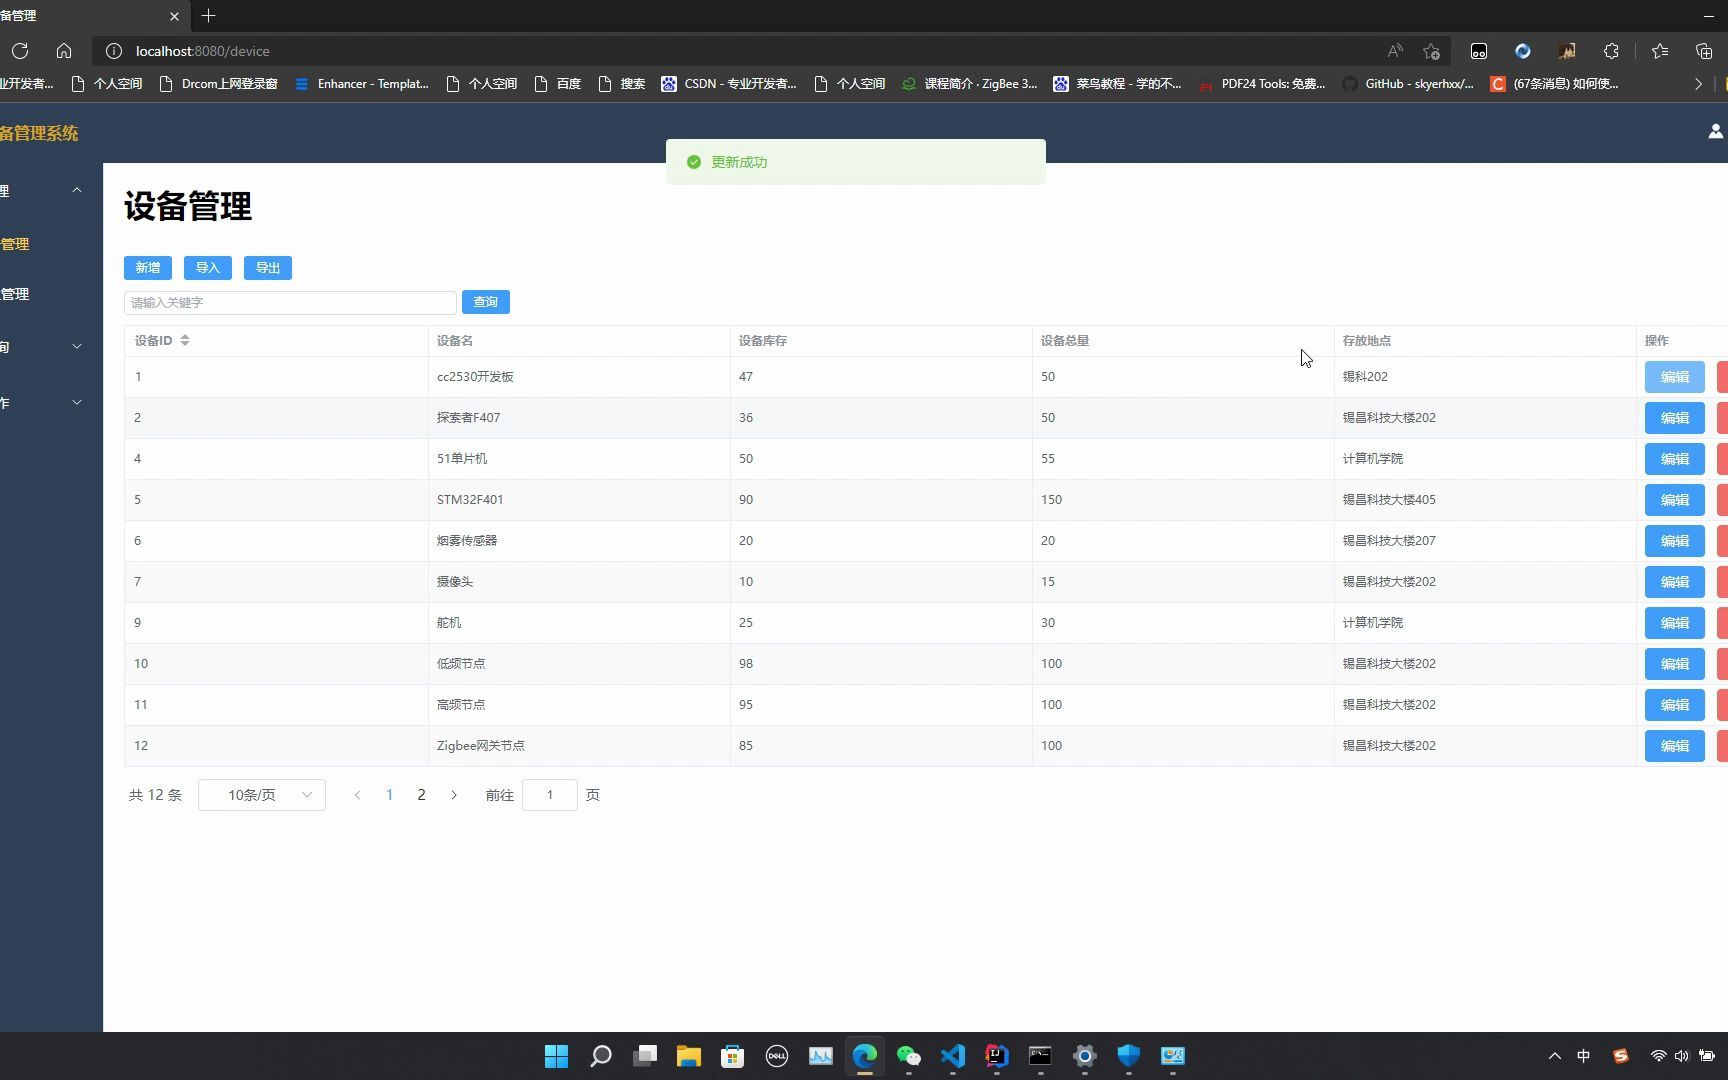The image size is (1728, 1080).
Task: Go to page 2 of the table
Action: point(421,795)
